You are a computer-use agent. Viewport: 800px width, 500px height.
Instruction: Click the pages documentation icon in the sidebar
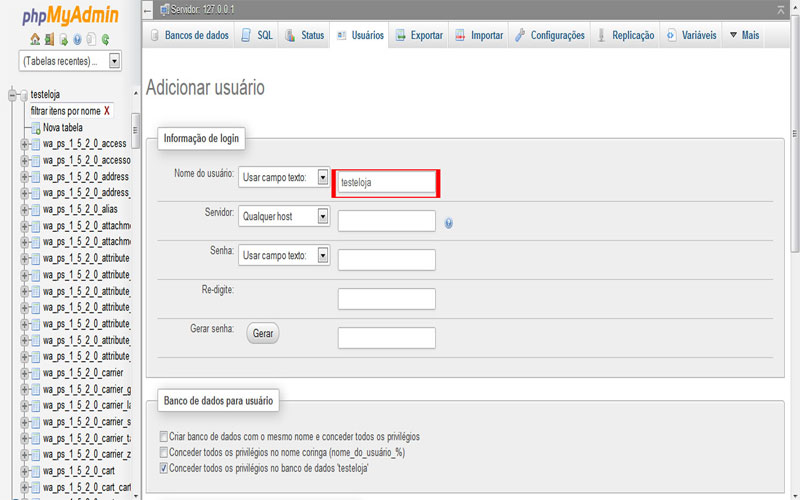pyautogui.click(x=91, y=39)
